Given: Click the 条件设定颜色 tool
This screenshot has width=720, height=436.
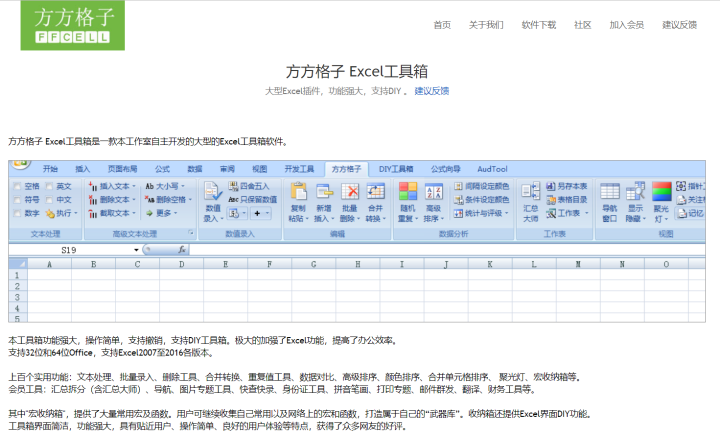Looking at the screenshot, I should click(481, 200).
